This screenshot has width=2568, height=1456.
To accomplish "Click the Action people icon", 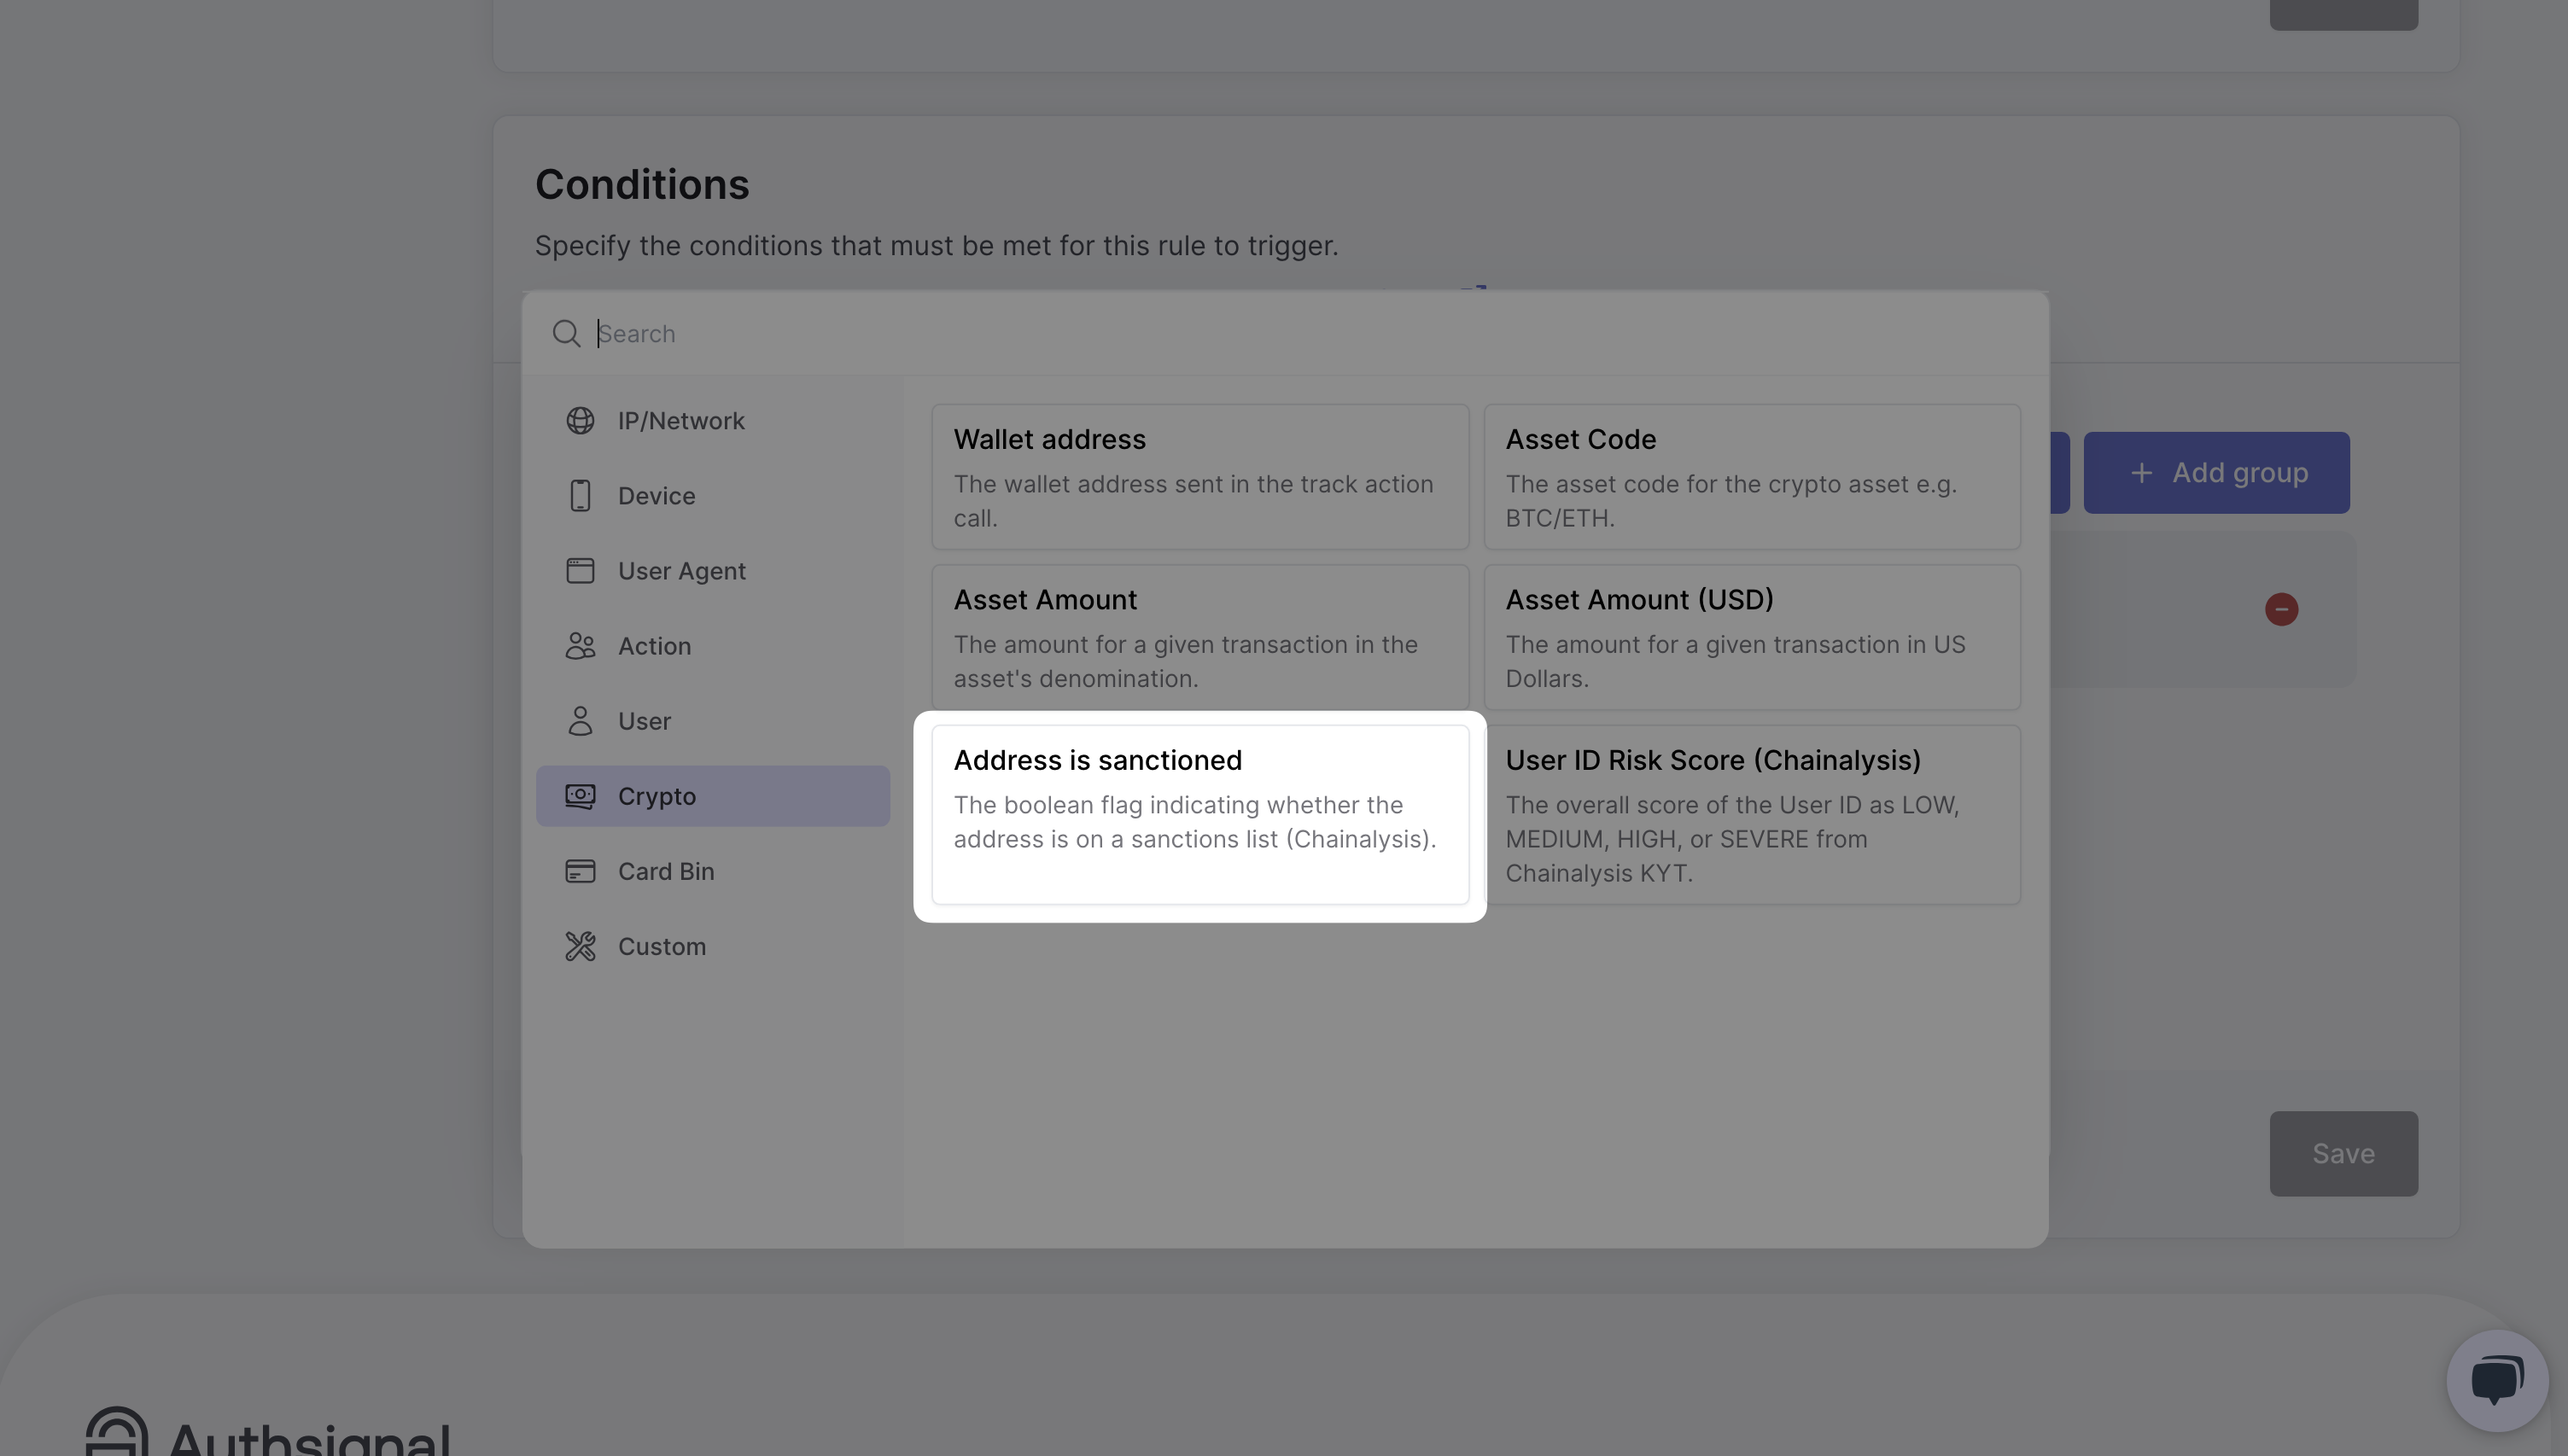I will [580, 646].
